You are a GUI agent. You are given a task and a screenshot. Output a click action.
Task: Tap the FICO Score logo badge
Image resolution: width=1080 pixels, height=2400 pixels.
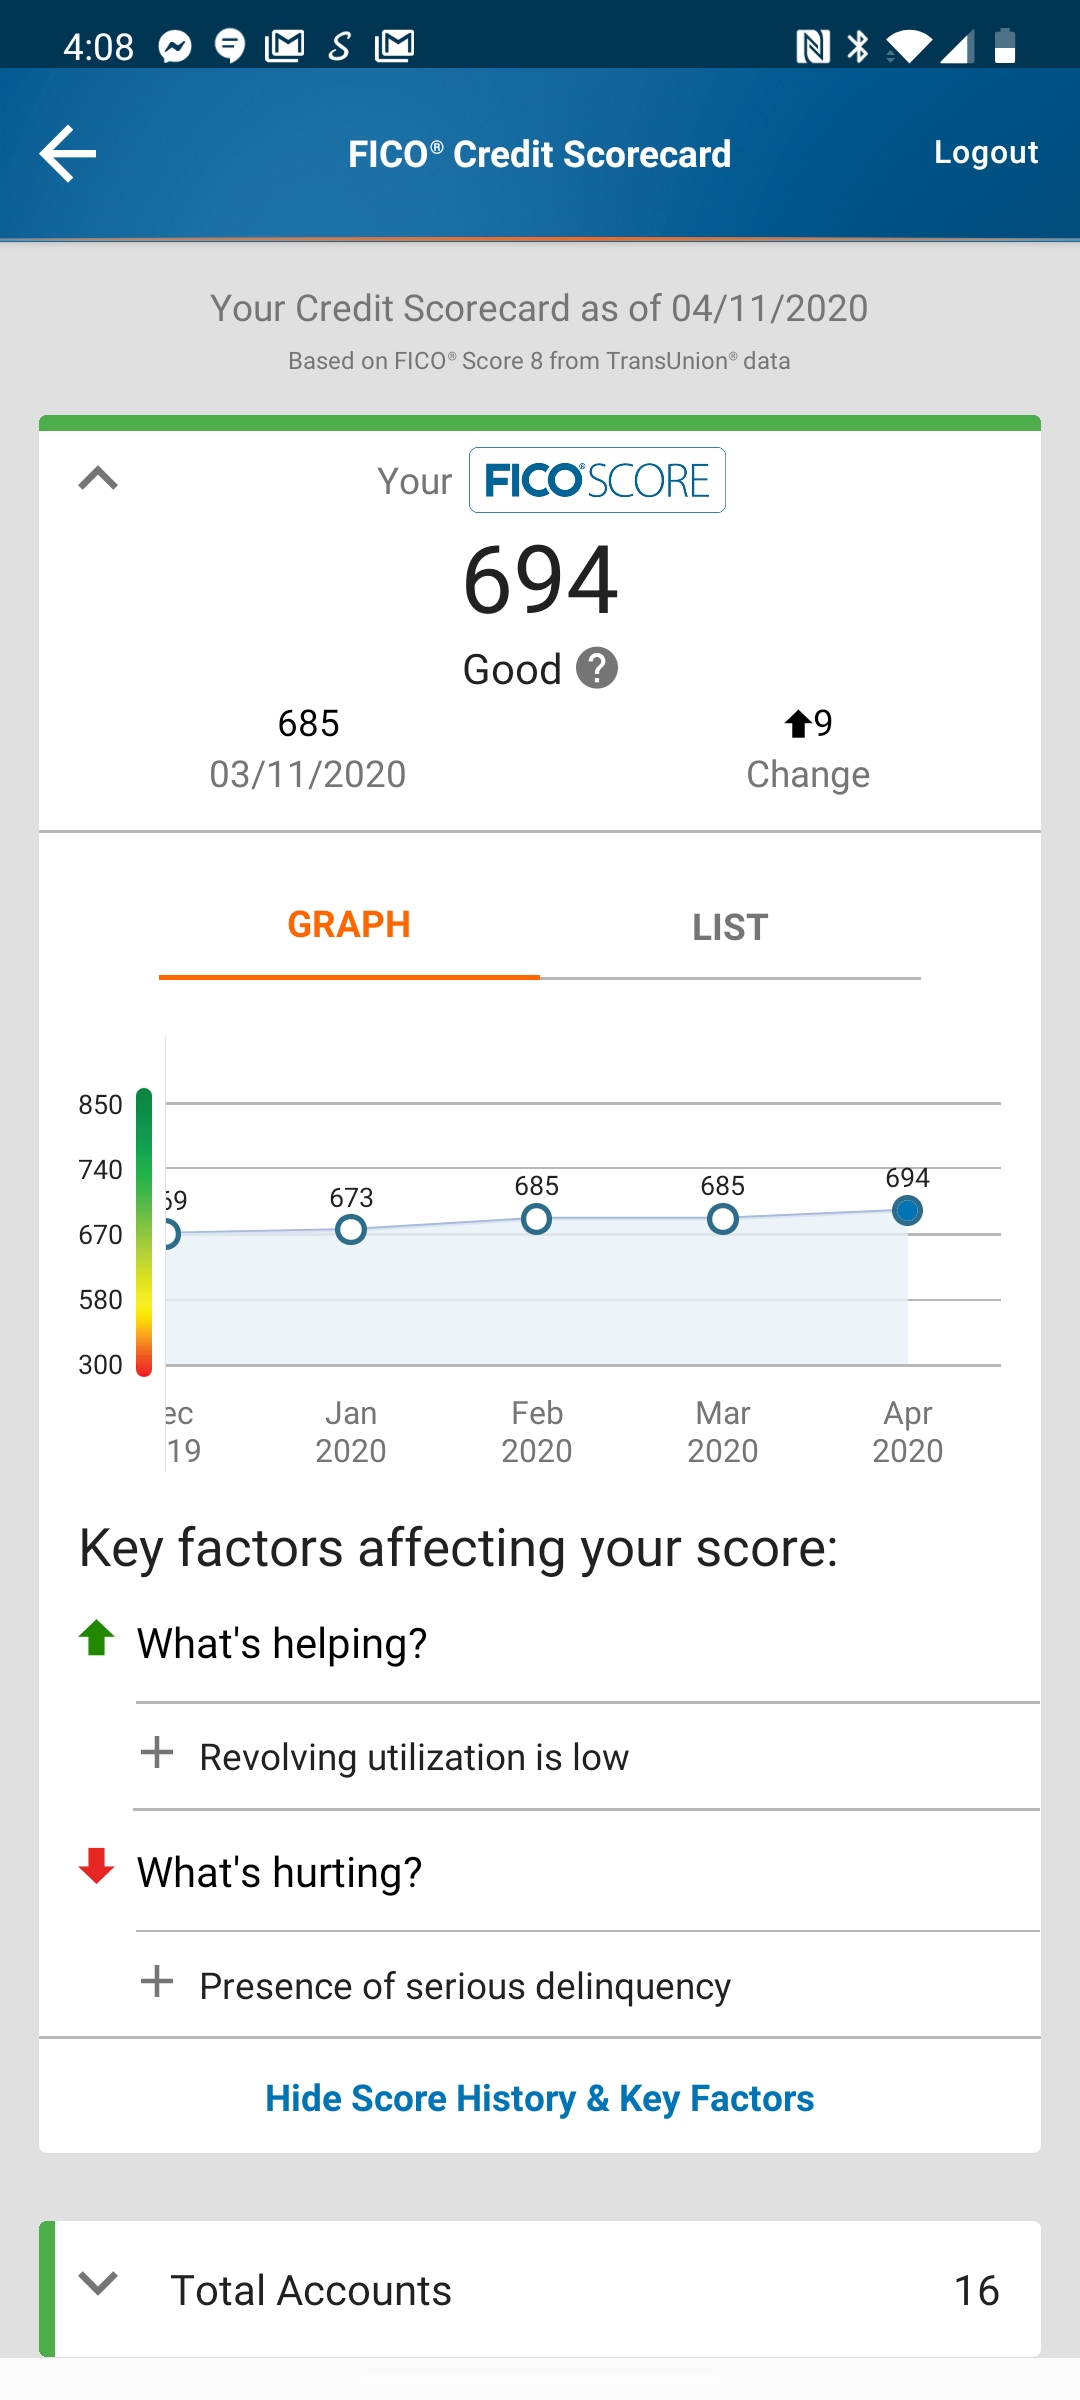click(x=597, y=480)
